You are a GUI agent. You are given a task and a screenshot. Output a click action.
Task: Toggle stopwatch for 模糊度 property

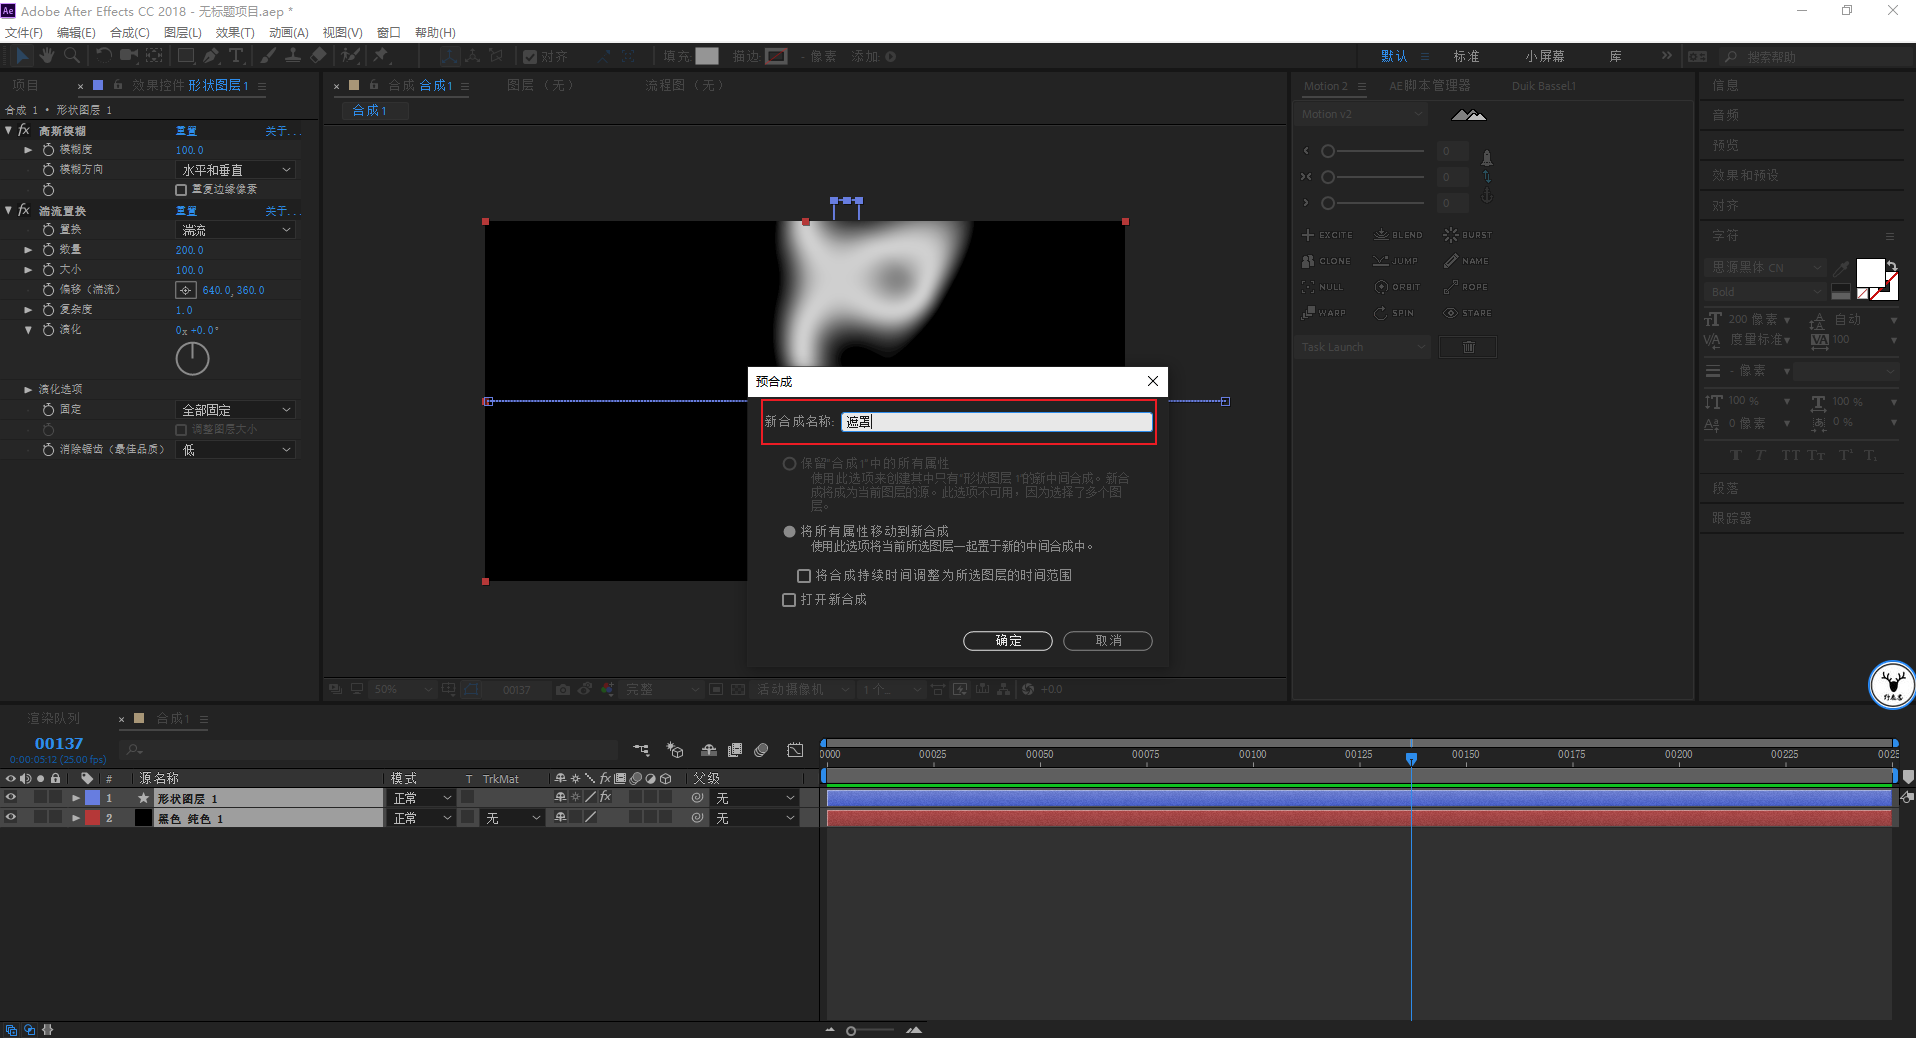click(x=48, y=150)
